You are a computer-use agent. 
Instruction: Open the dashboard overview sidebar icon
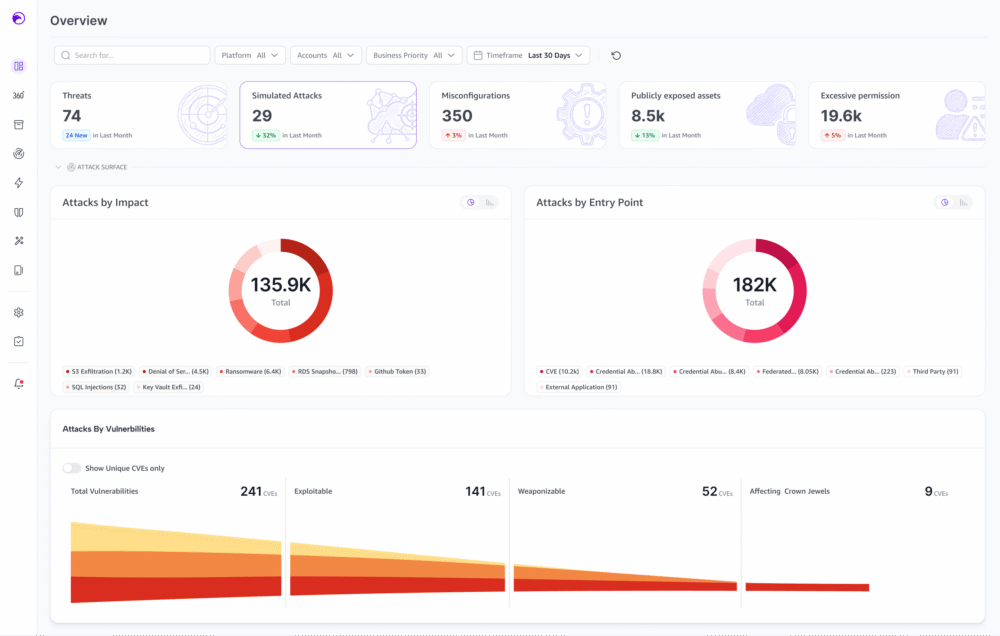pyautogui.click(x=18, y=66)
